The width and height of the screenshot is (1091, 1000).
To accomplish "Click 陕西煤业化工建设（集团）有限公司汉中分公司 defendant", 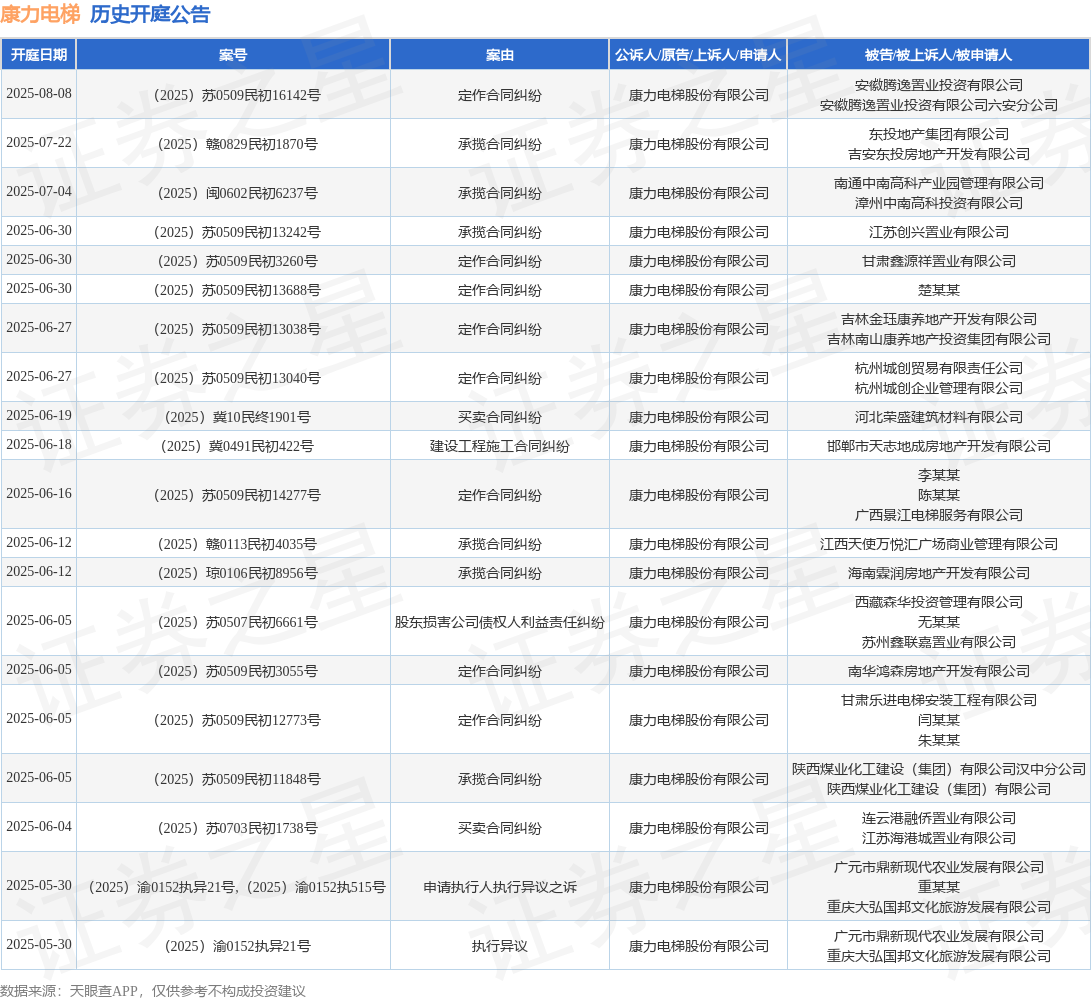I will pos(939,769).
